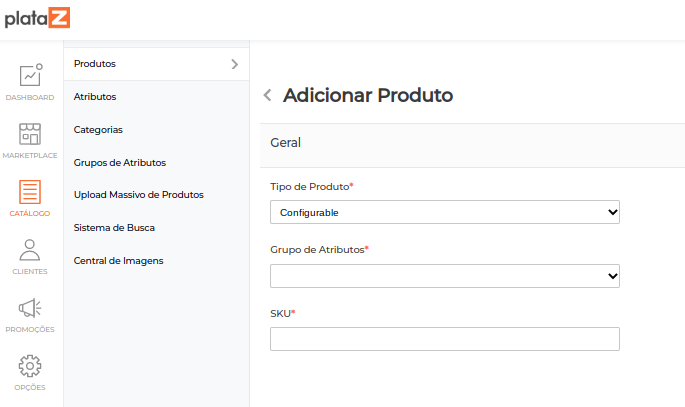Open Upload Massivo de Produtos
This screenshot has width=685, height=407.
[x=138, y=195]
